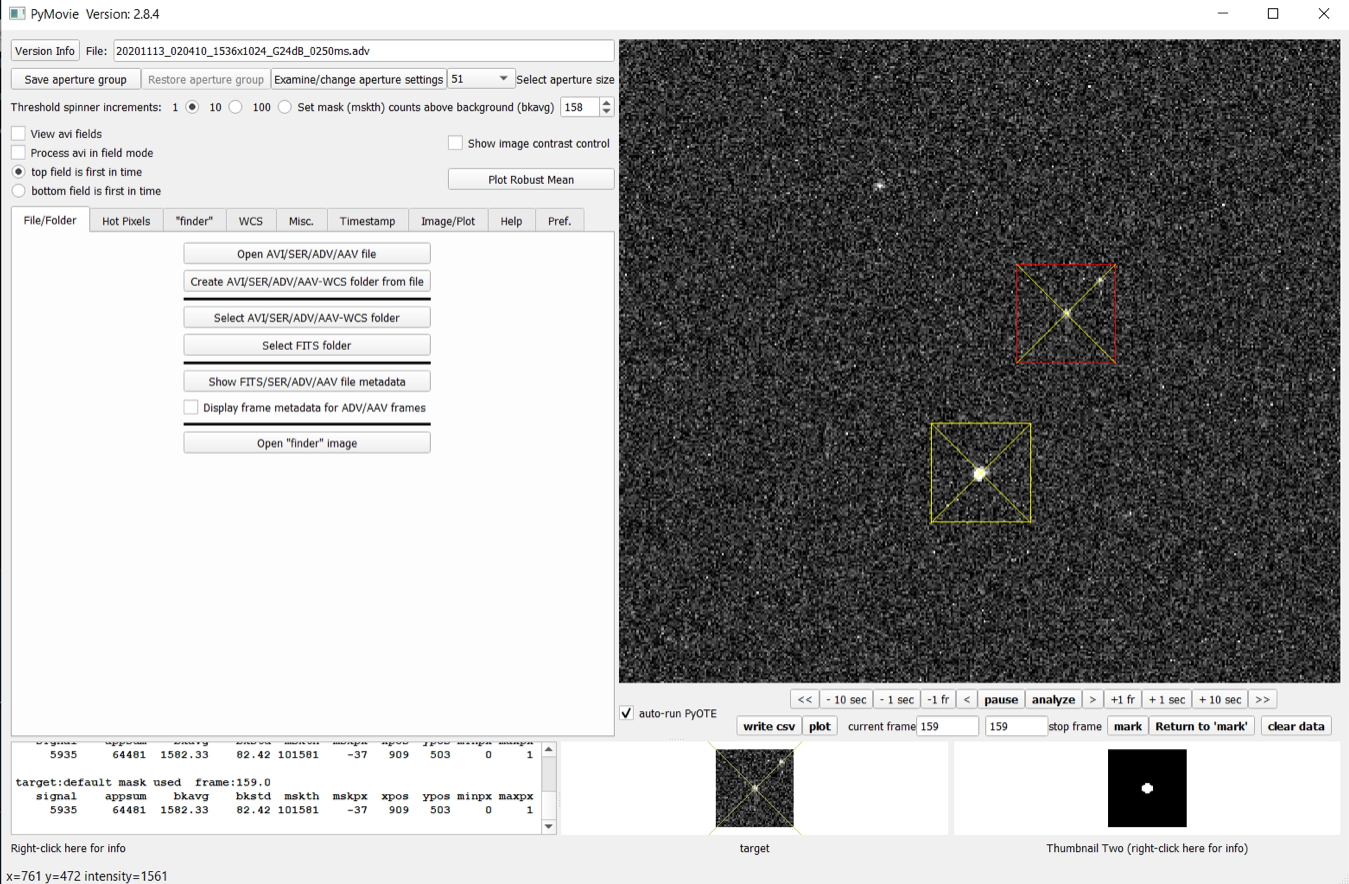Increase the mskth spinner value of 158
The width and height of the screenshot is (1349, 884).
606,102
